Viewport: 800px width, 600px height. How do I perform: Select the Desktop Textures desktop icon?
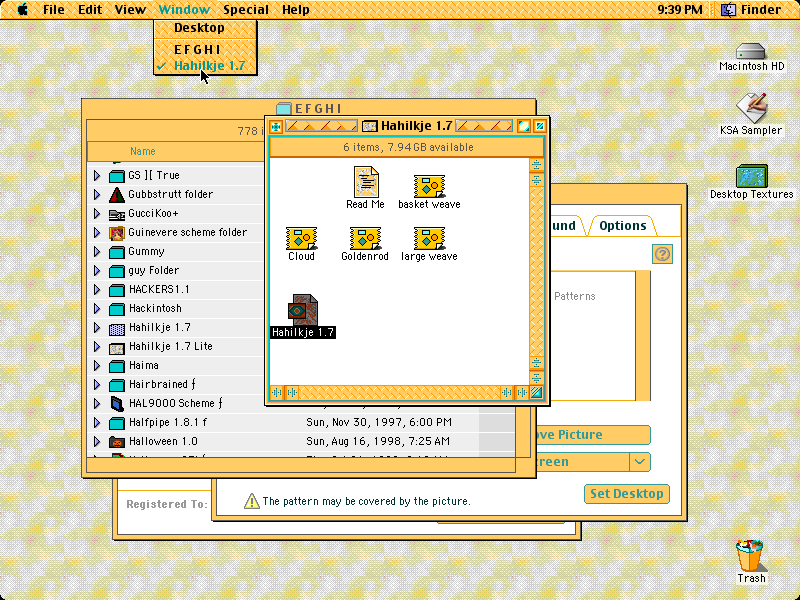pyautogui.click(x=752, y=176)
